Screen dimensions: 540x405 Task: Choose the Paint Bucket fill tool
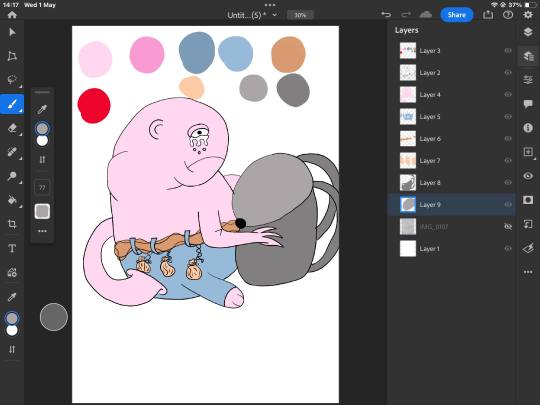coord(12,200)
